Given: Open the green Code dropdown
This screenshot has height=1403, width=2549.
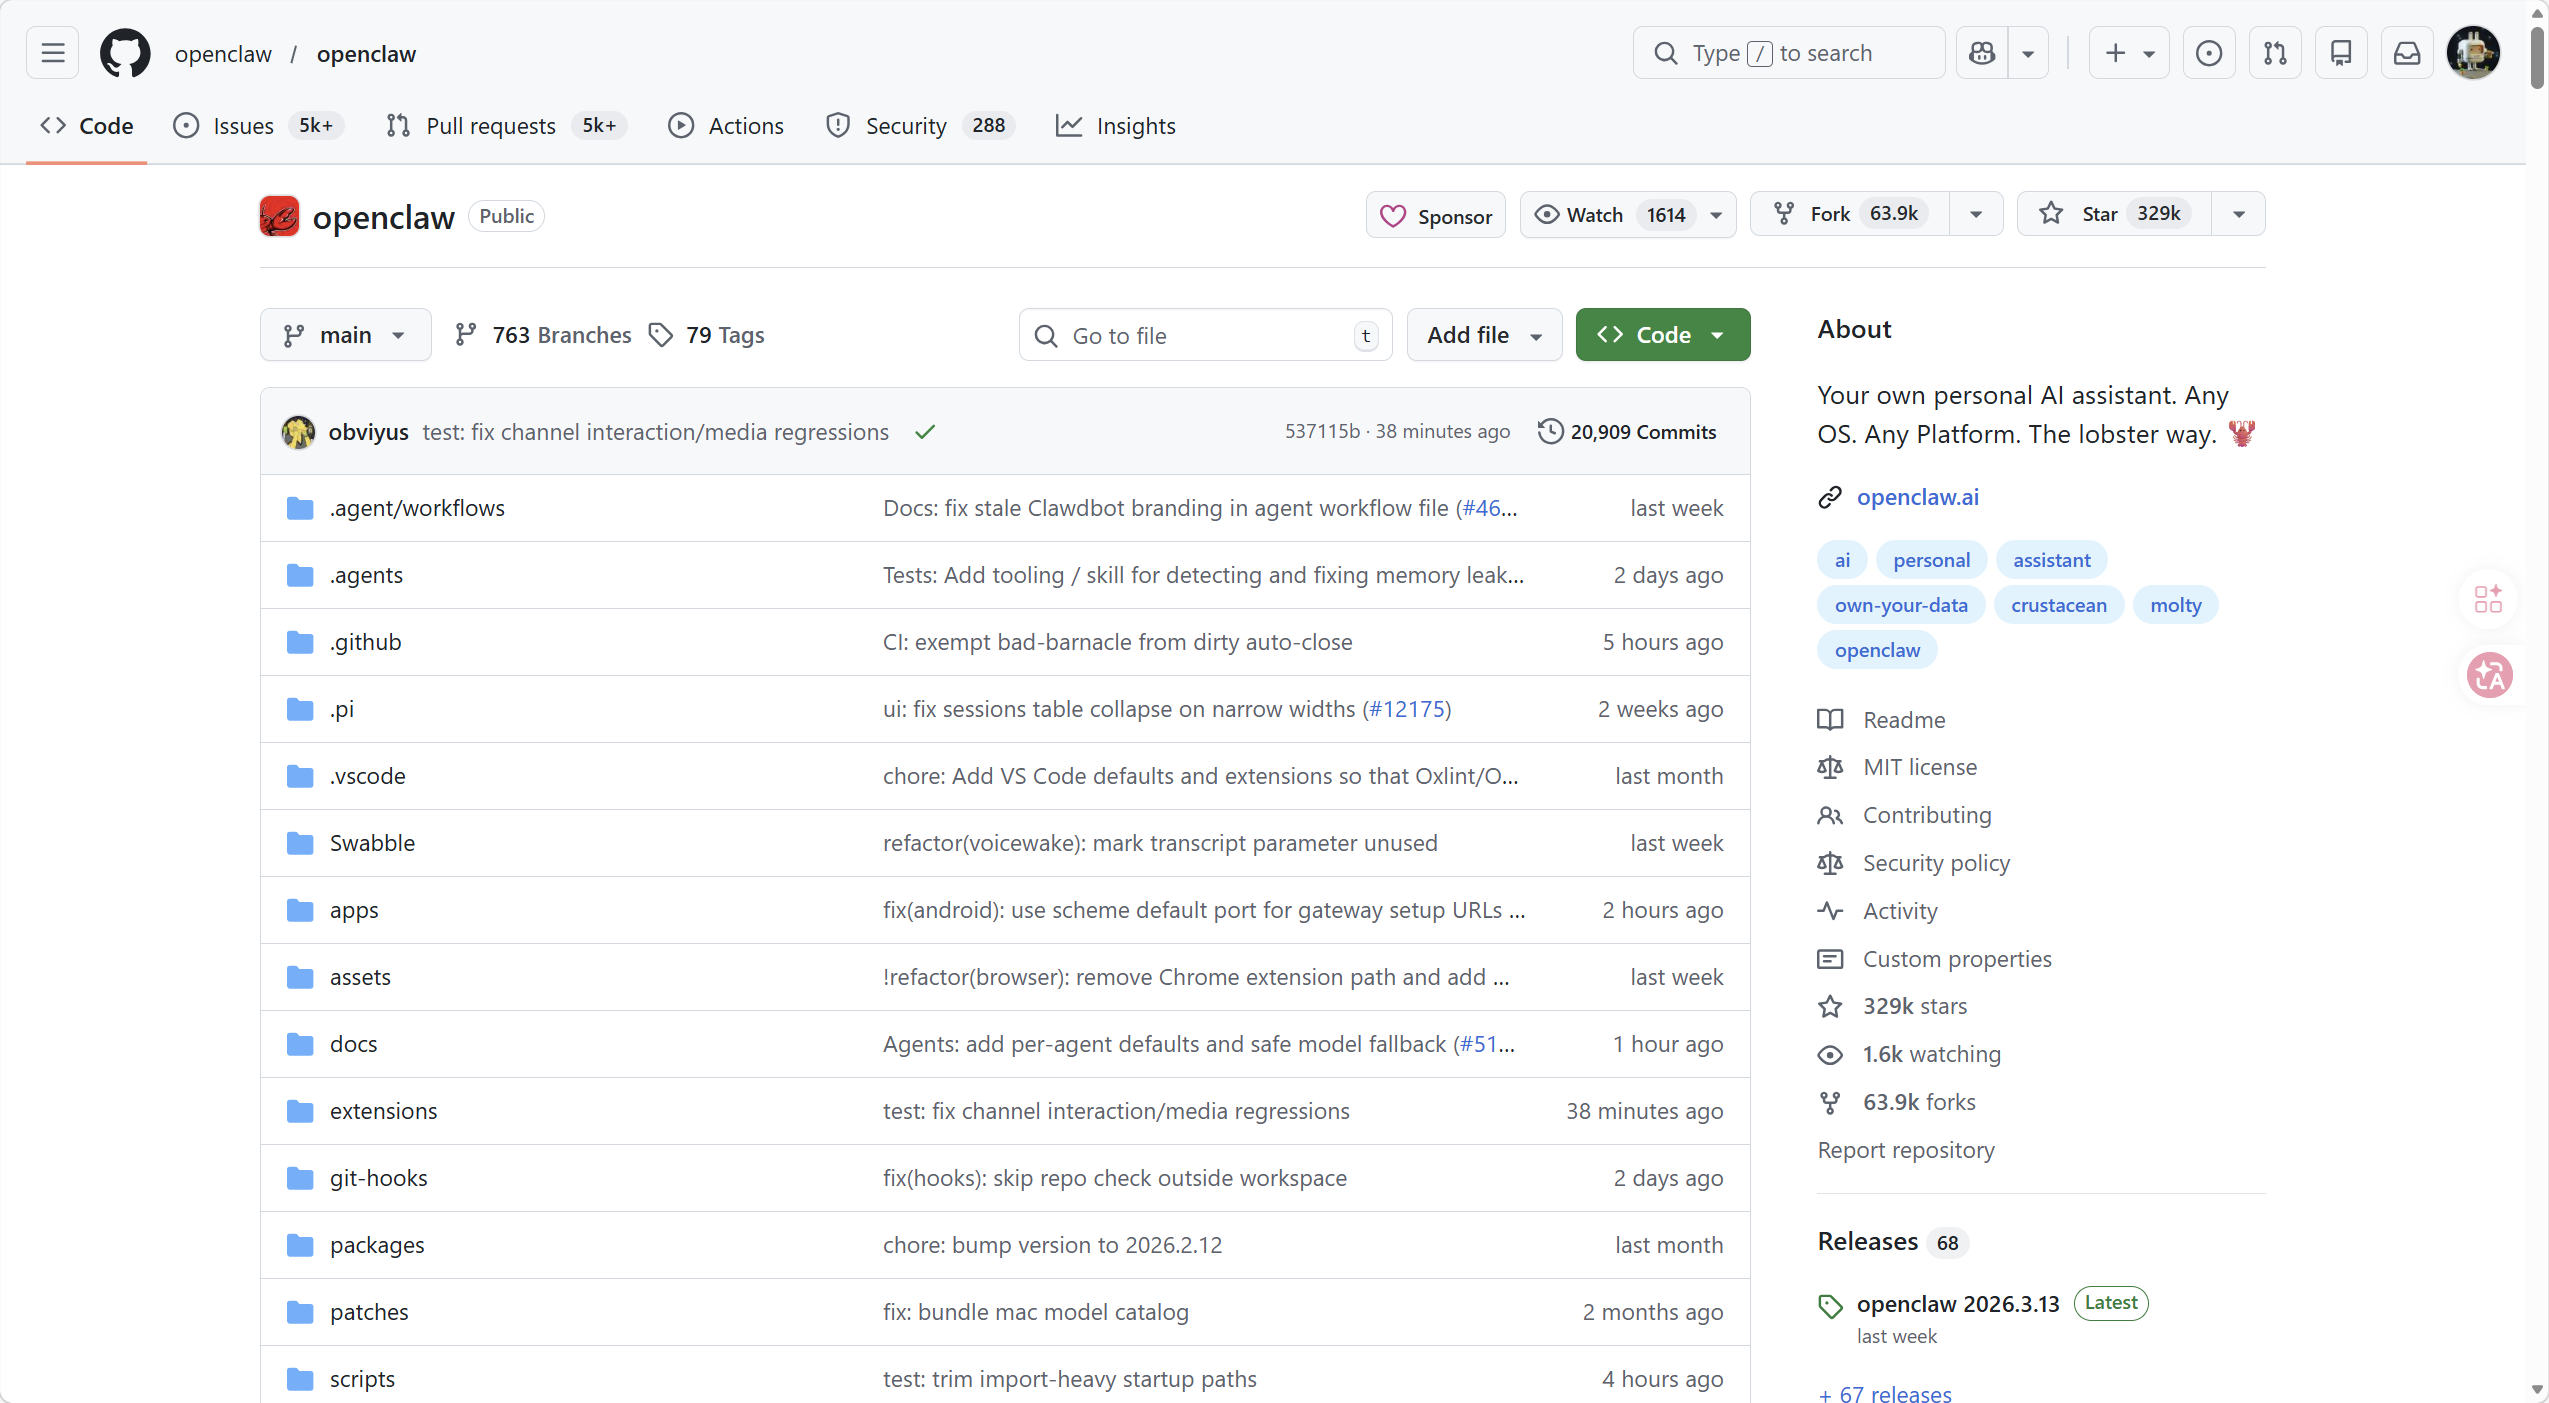Looking at the screenshot, I should coord(1662,335).
